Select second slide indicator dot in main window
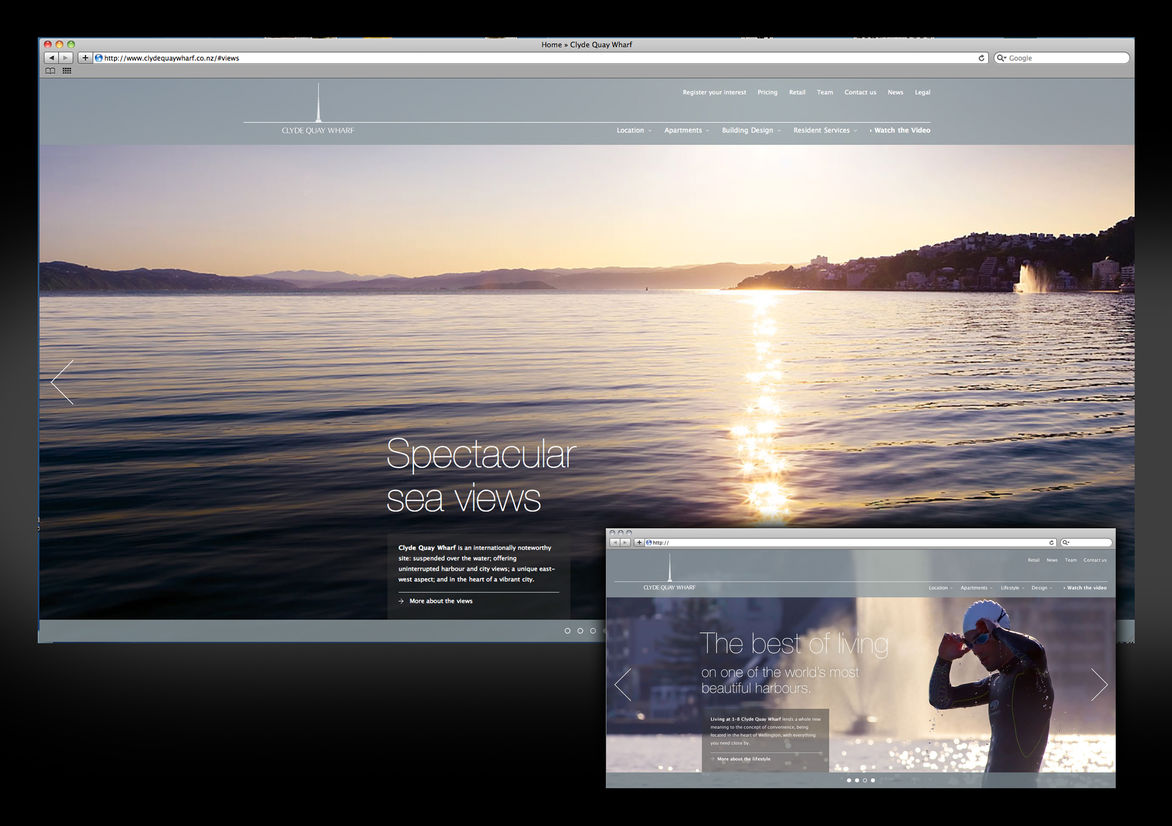 [x=580, y=631]
